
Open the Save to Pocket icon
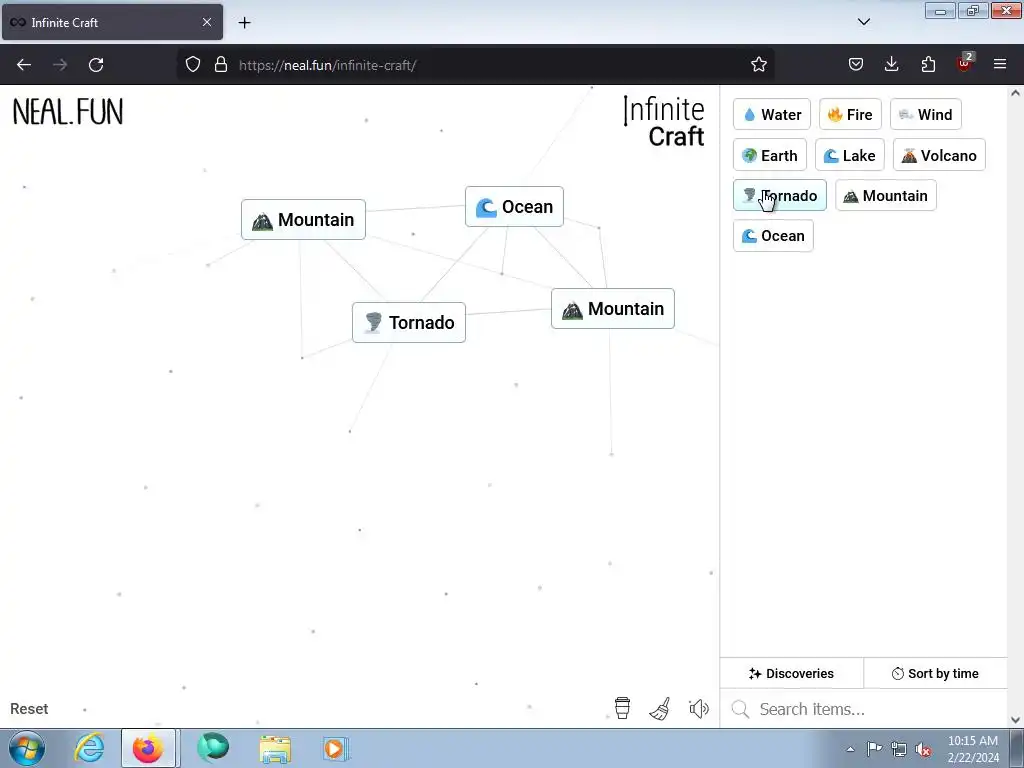coord(856,64)
